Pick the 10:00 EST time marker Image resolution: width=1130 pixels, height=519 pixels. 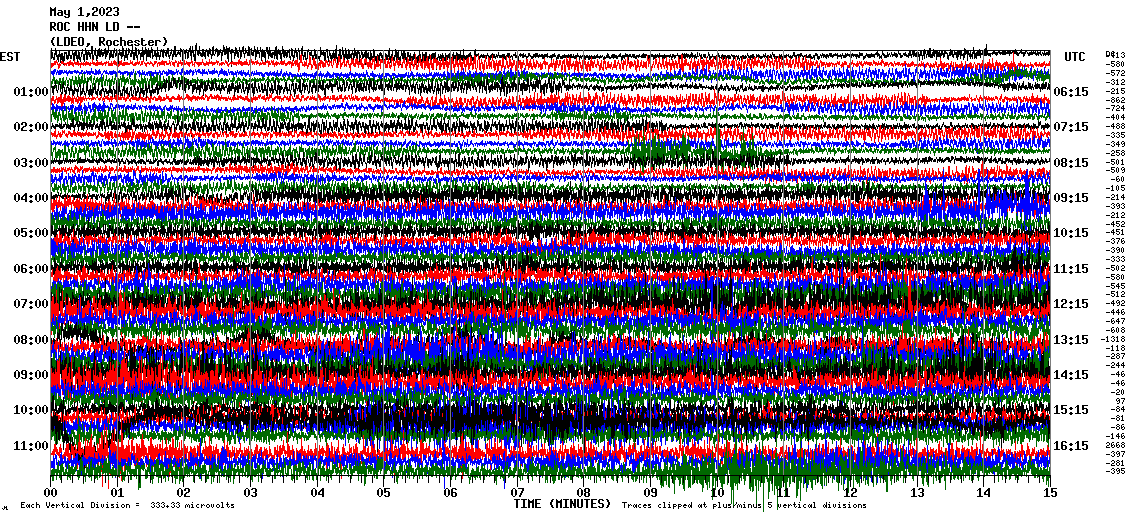pos(31,410)
